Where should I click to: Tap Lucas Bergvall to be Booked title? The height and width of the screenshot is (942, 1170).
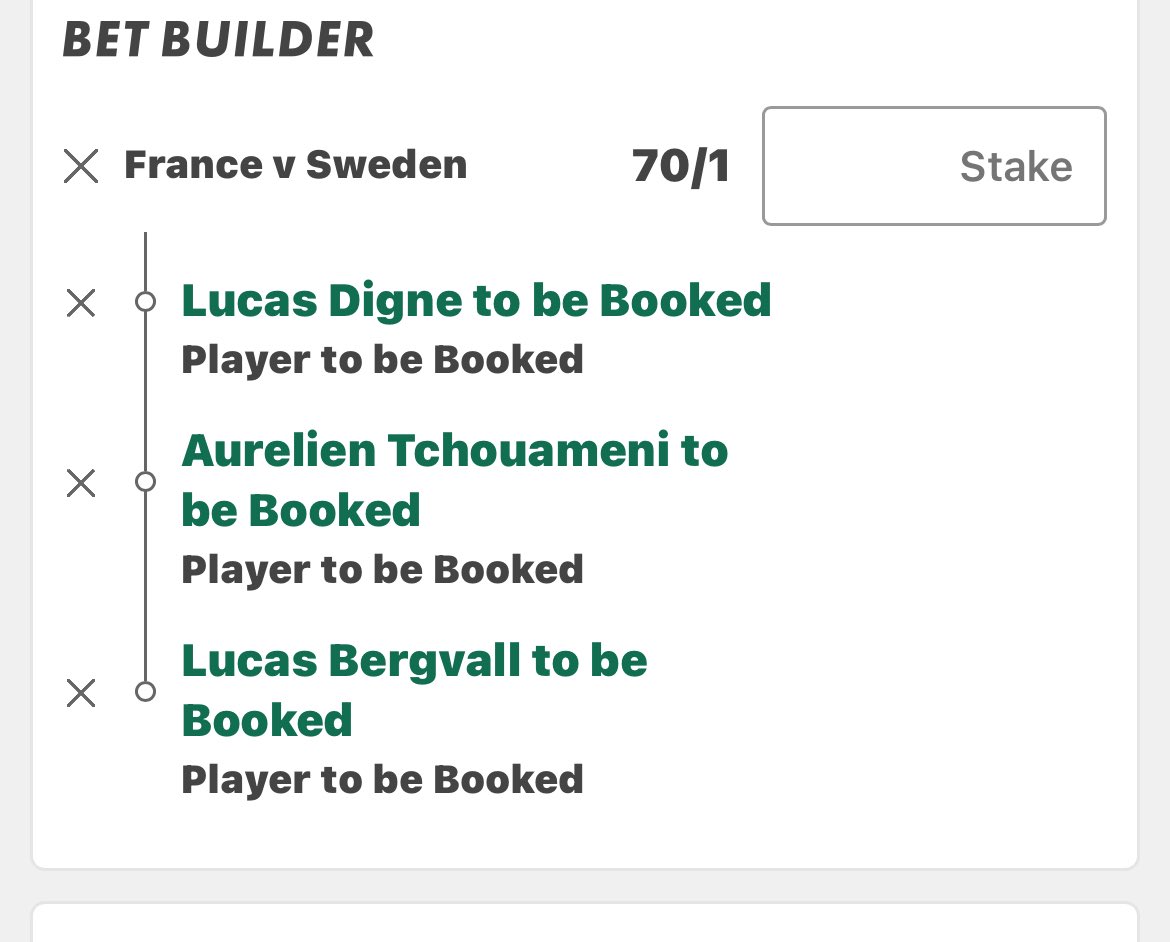(x=414, y=690)
